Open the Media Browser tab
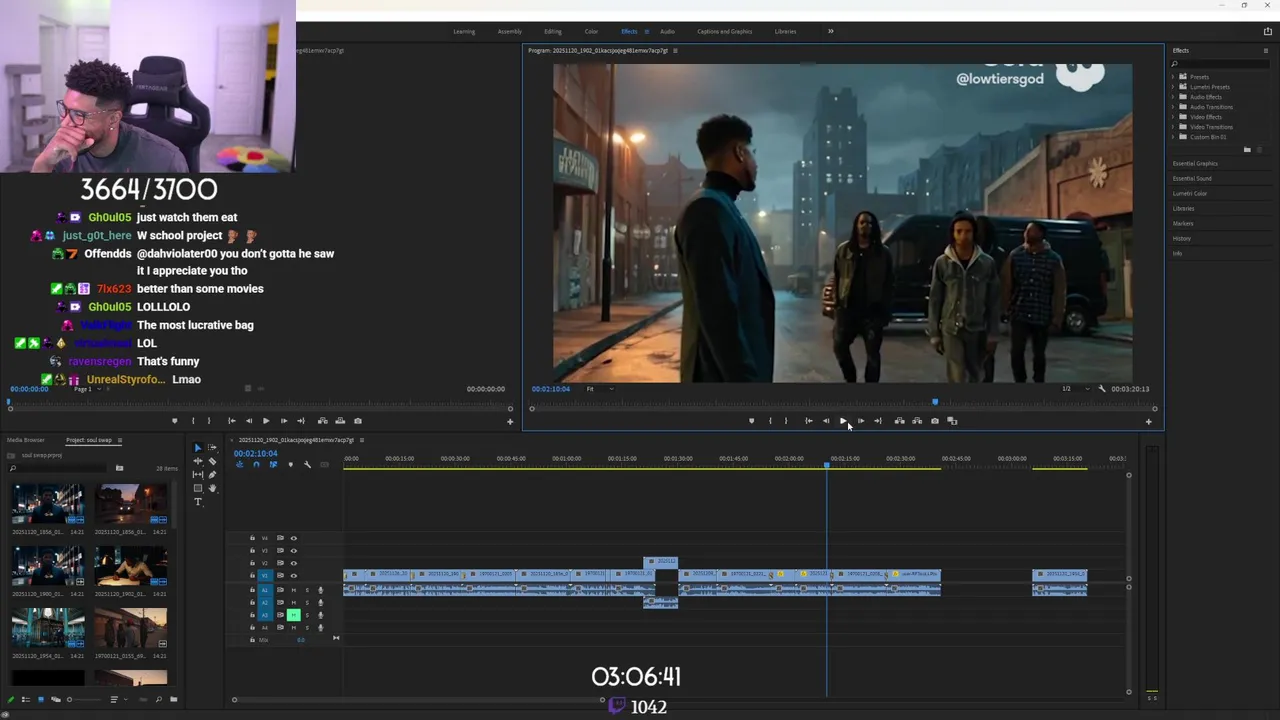 click(26, 440)
